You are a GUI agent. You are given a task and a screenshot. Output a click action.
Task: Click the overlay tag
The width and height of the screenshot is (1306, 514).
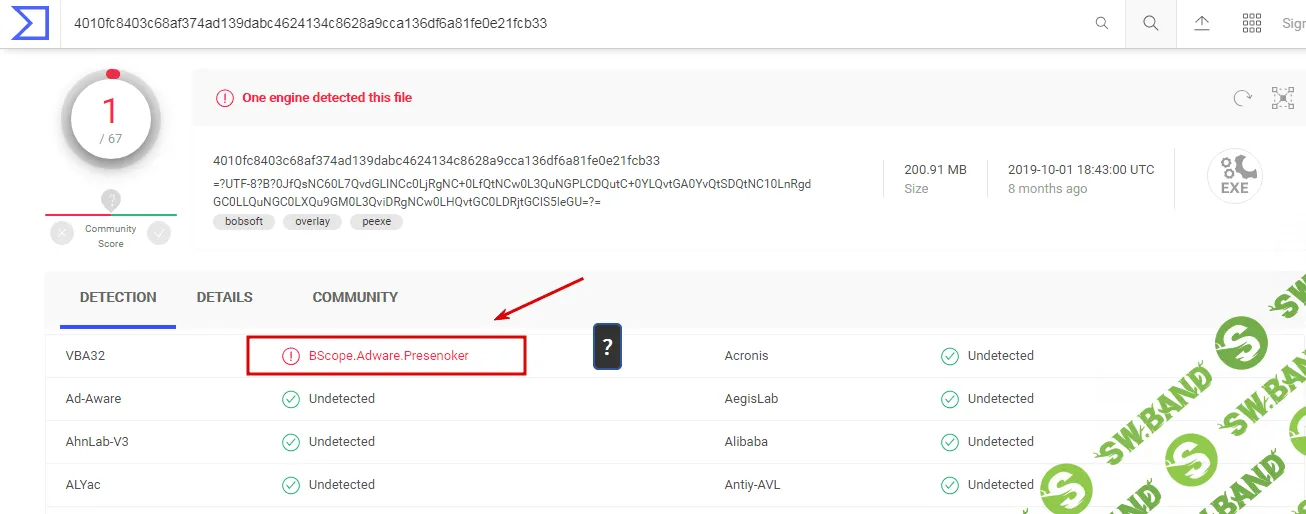pos(312,222)
